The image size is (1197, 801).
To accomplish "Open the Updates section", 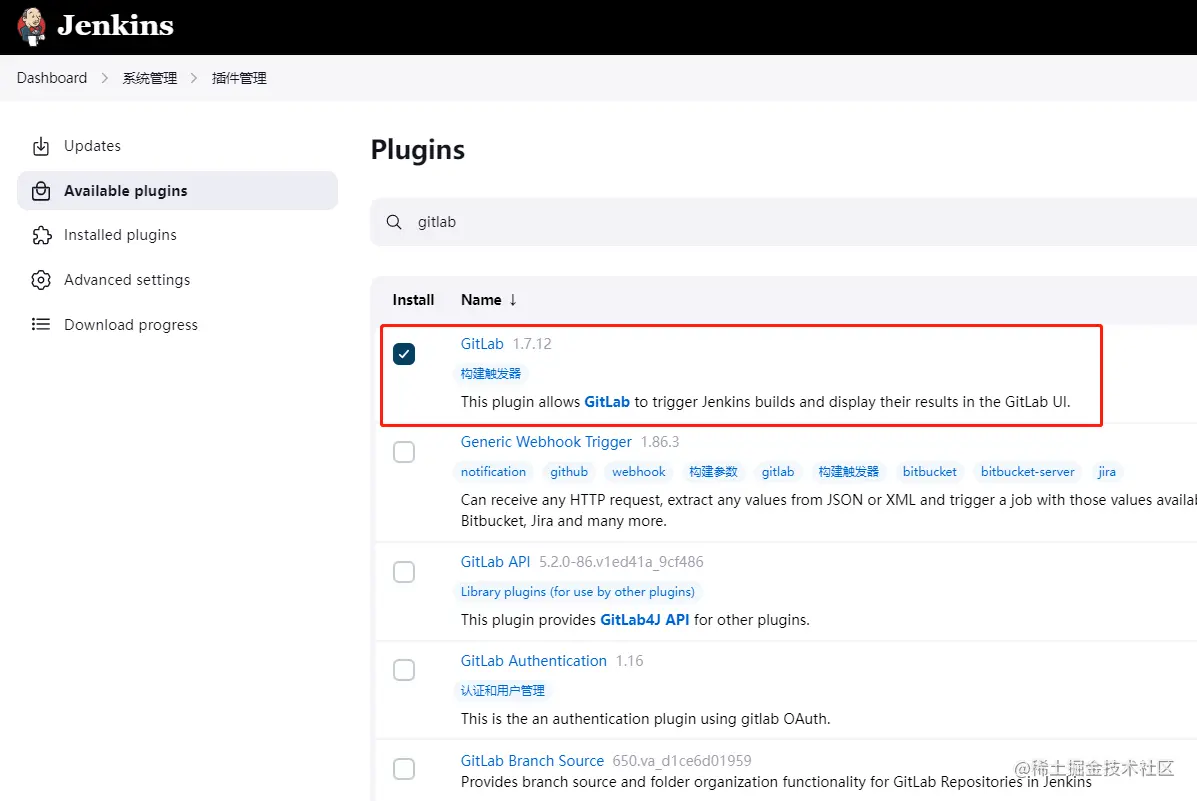I will point(92,146).
